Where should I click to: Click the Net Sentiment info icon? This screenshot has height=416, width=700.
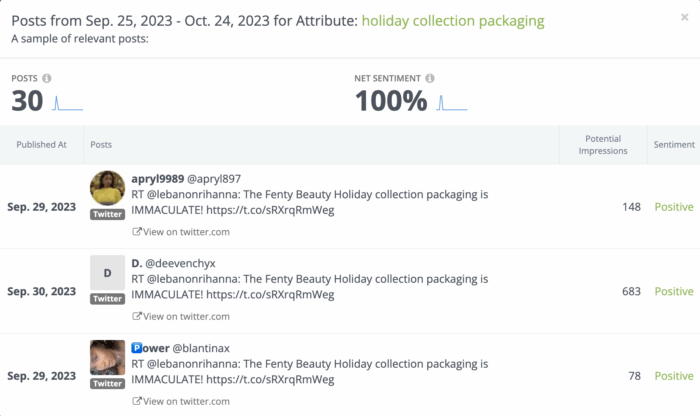[x=429, y=78]
